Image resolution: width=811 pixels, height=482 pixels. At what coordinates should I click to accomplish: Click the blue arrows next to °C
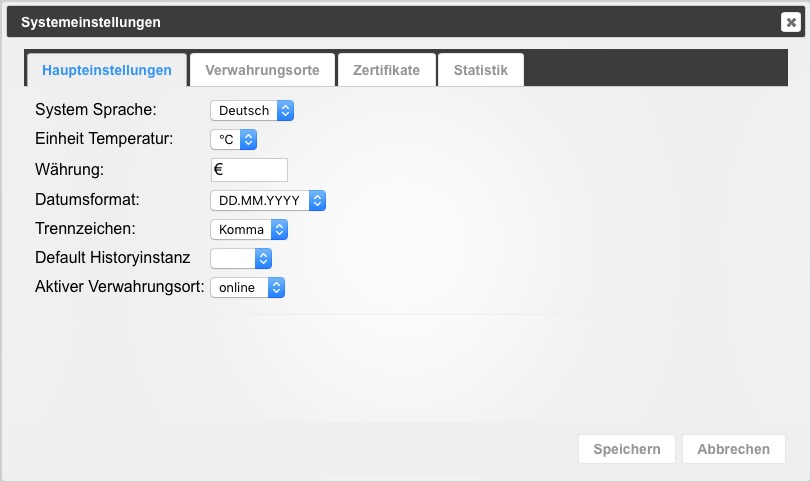coord(248,140)
